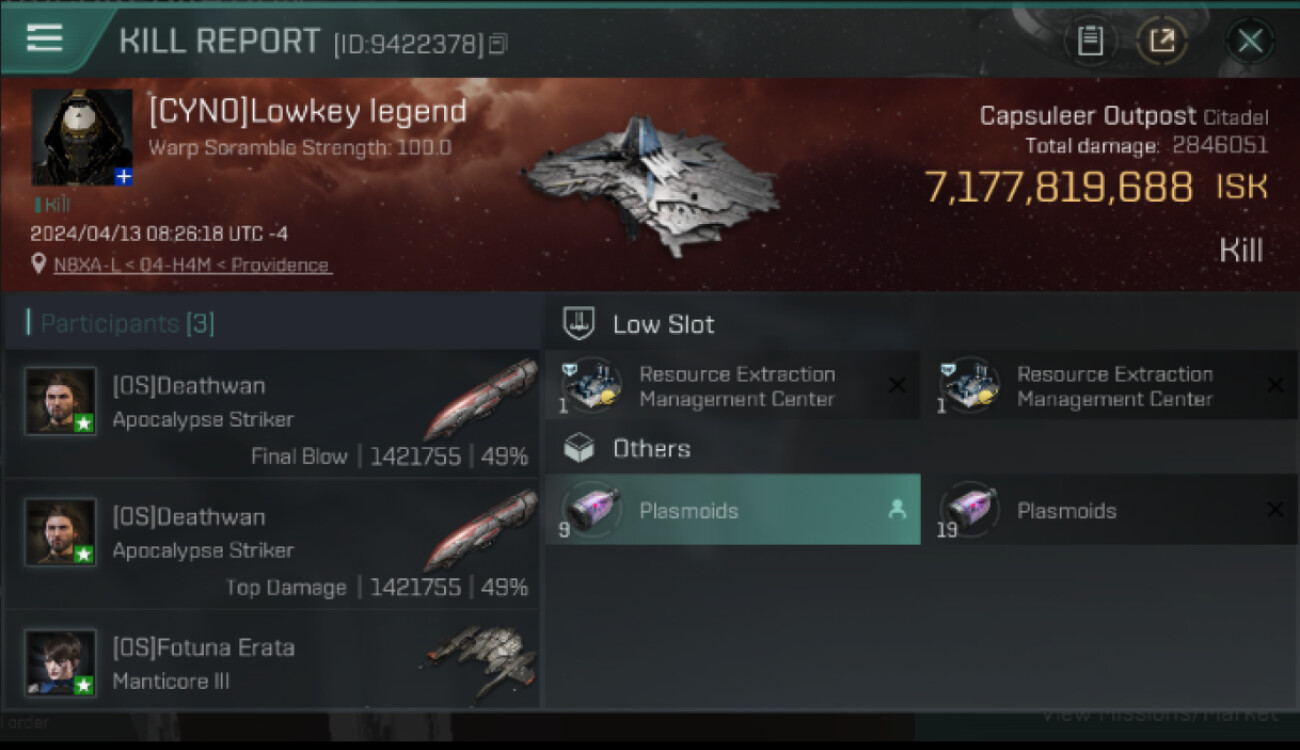Click the Manticore III ship image
The height and width of the screenshot is (750, 1300).
(x=480, y=660)
